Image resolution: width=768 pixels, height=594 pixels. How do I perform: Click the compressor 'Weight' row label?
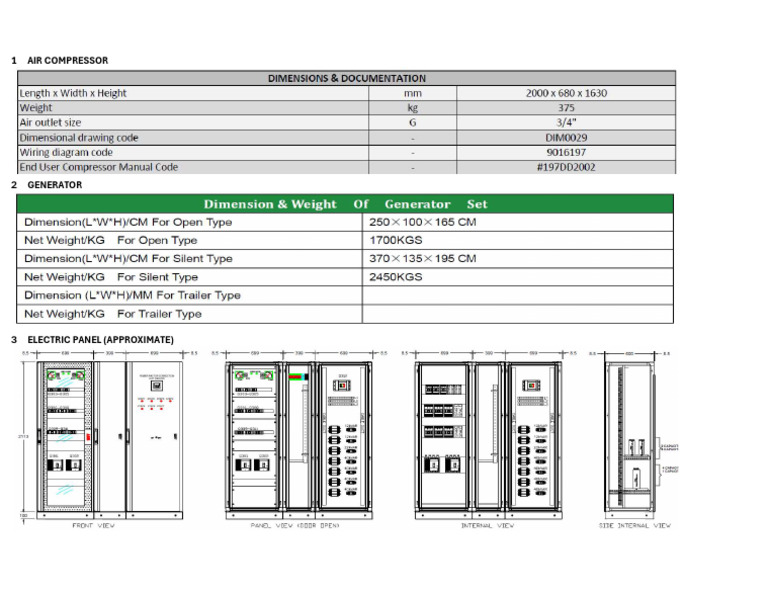click(36, 108)
